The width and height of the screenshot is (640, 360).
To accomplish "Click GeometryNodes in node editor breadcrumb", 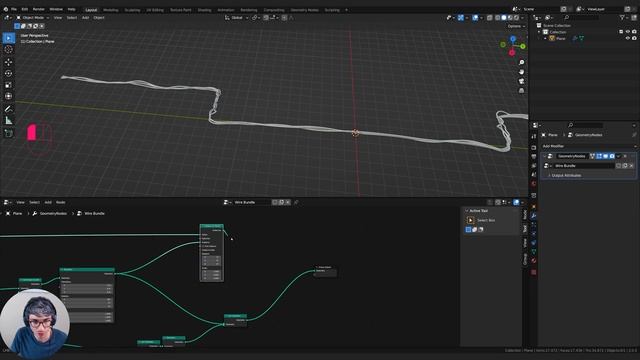I will click(x=53, y=213).
